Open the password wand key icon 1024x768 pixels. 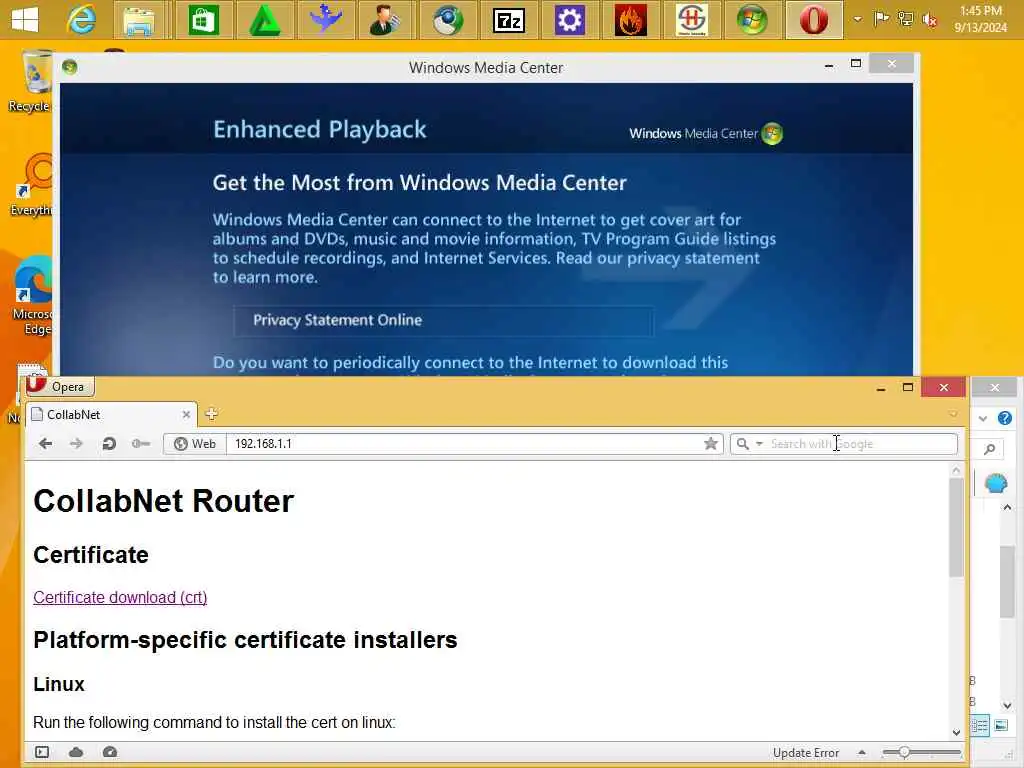(x=140, y=444)
